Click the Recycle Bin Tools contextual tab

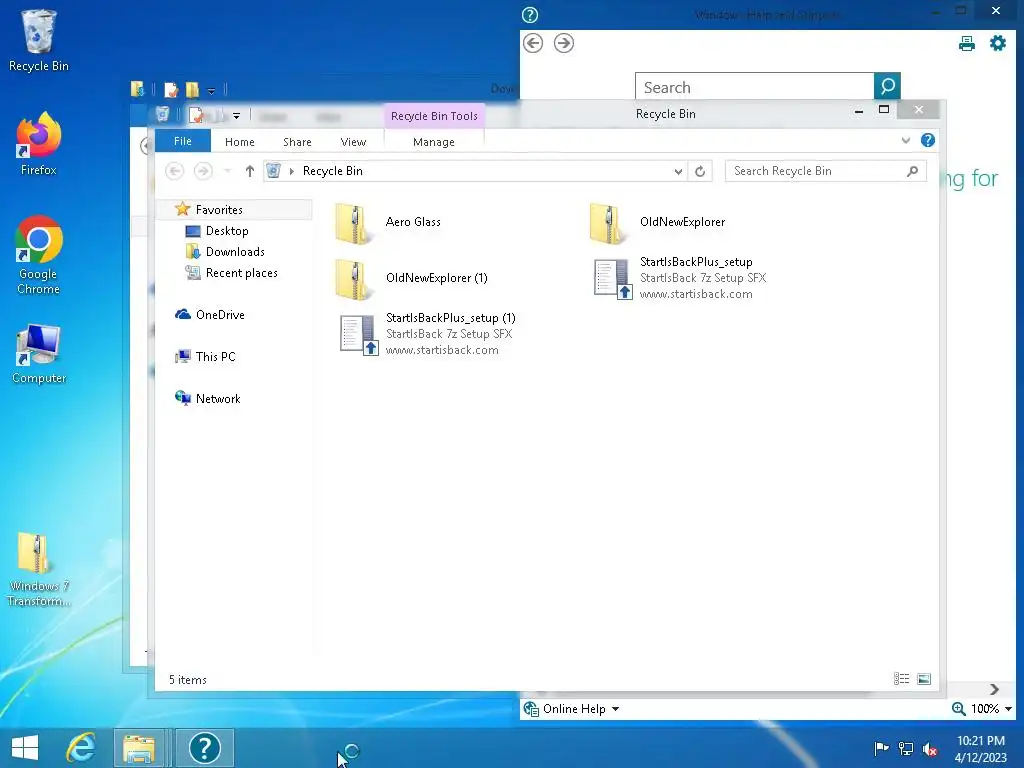click(434, 116)
